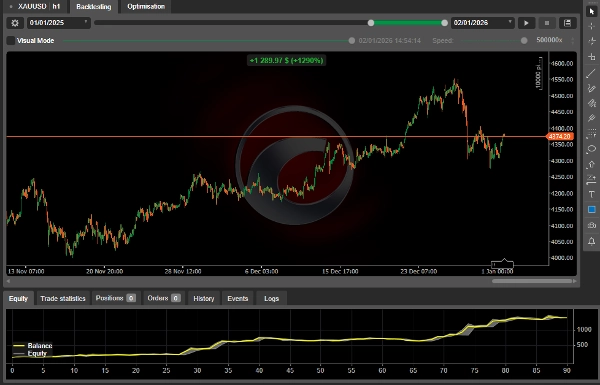Screen dimensions: 600x385
Task: Click the Balance legend entry
Action: [x=33, y=346]
